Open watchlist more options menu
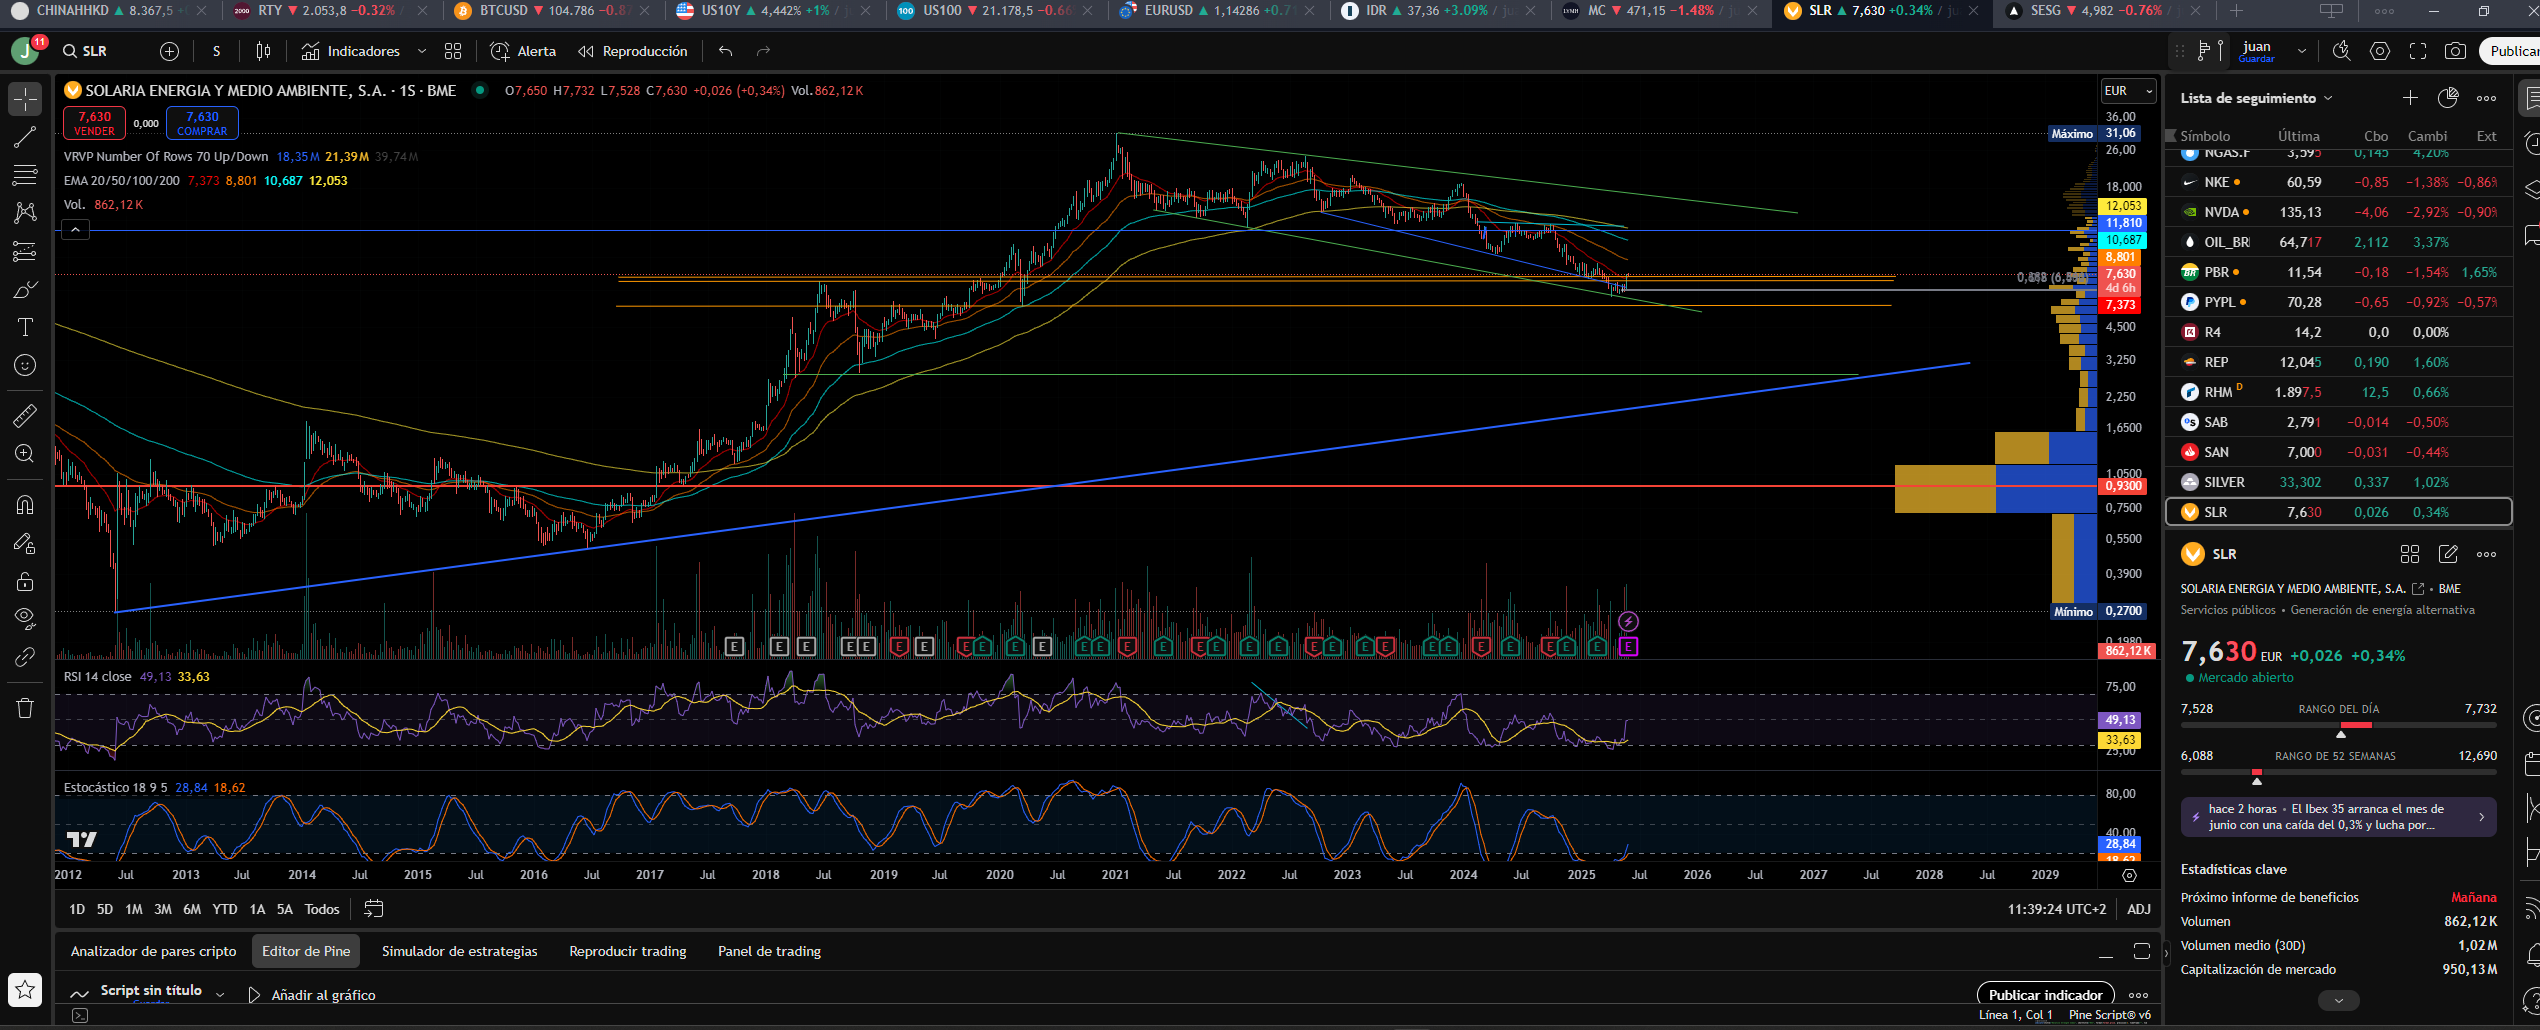The height and width of the screenshot is (1030, 2540). click(2486, 98)
